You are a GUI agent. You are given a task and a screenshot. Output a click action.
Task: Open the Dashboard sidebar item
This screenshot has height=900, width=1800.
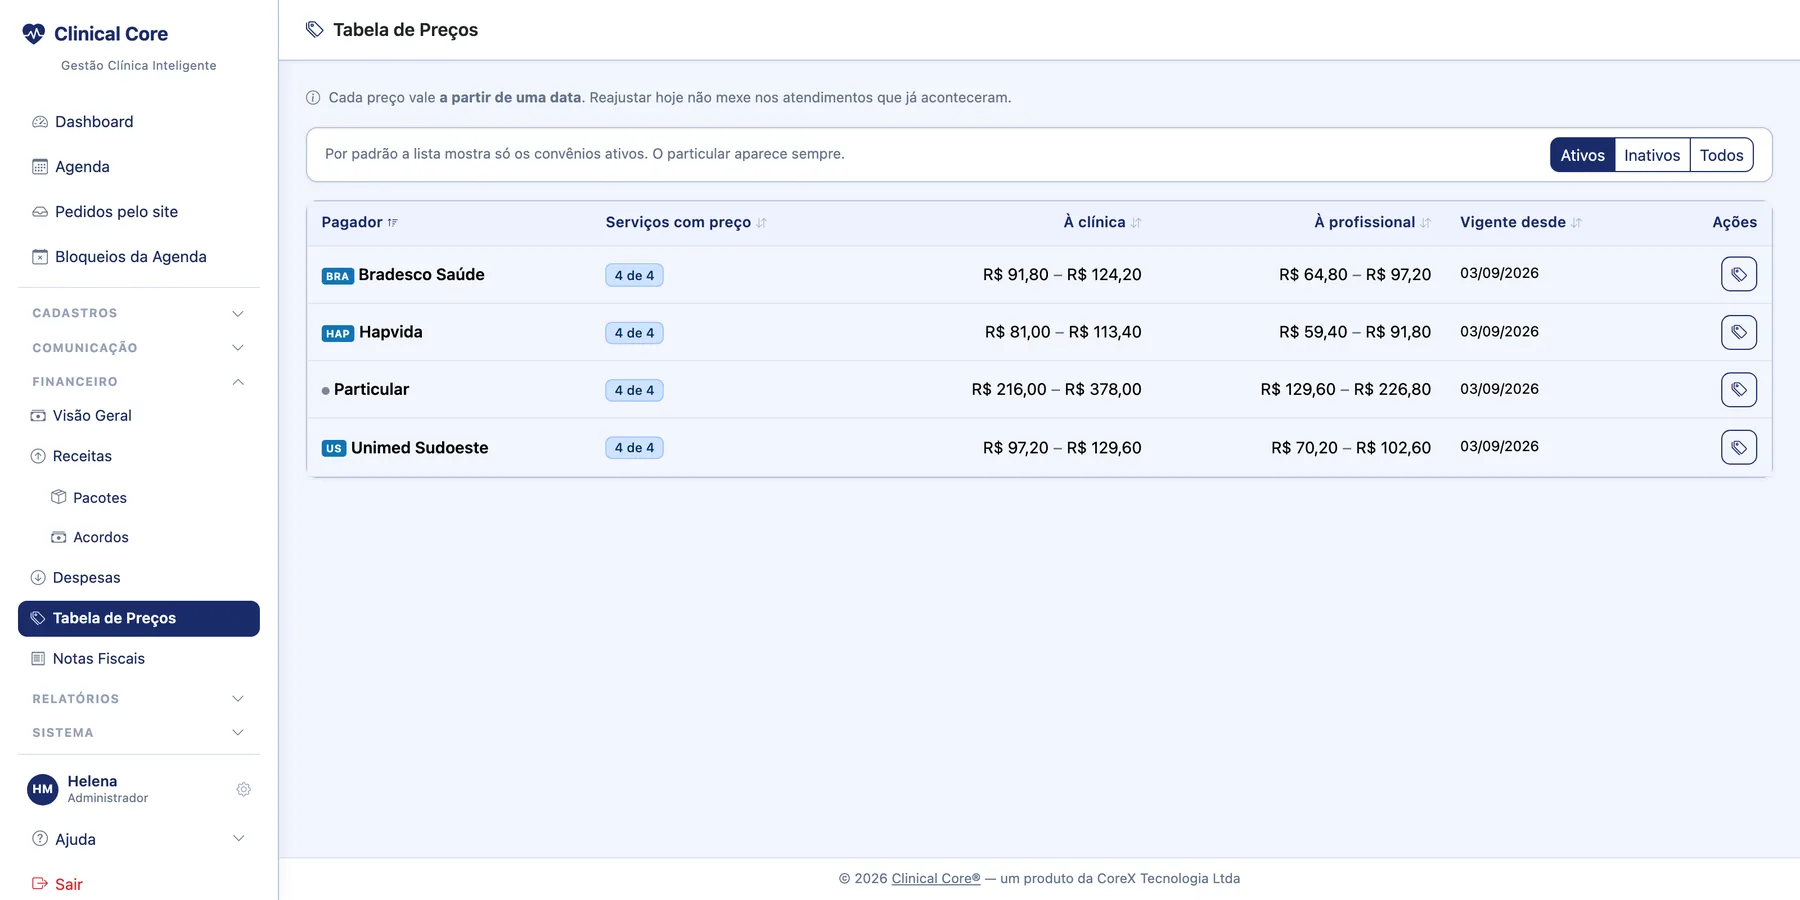[x=139, y=122]
